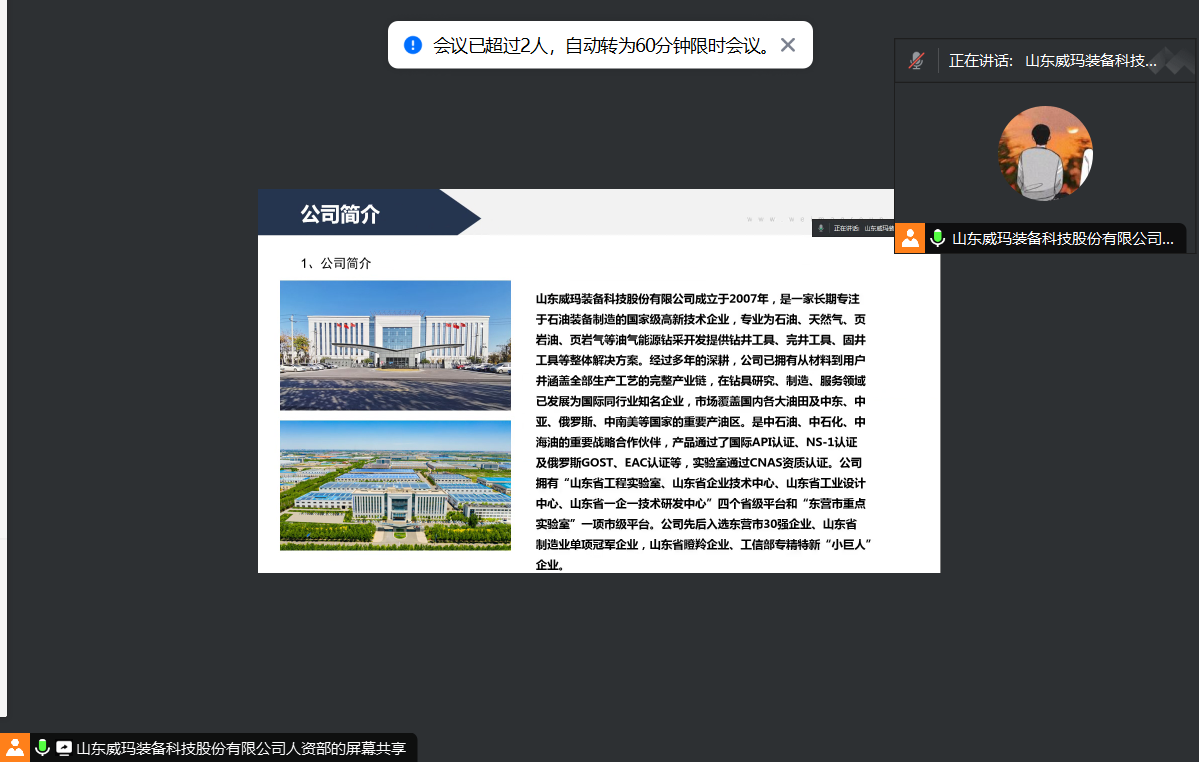The image size is (1199, 762).
Task: Dismiss the 60-minute meeting limit notification
Action: pyautogui.click(x=788, y=45)
